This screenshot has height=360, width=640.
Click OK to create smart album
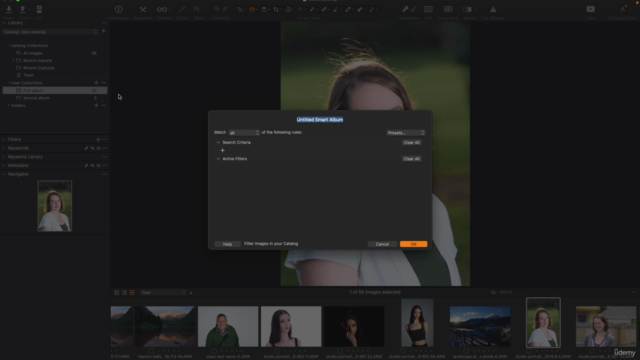(x=413, y=244)
